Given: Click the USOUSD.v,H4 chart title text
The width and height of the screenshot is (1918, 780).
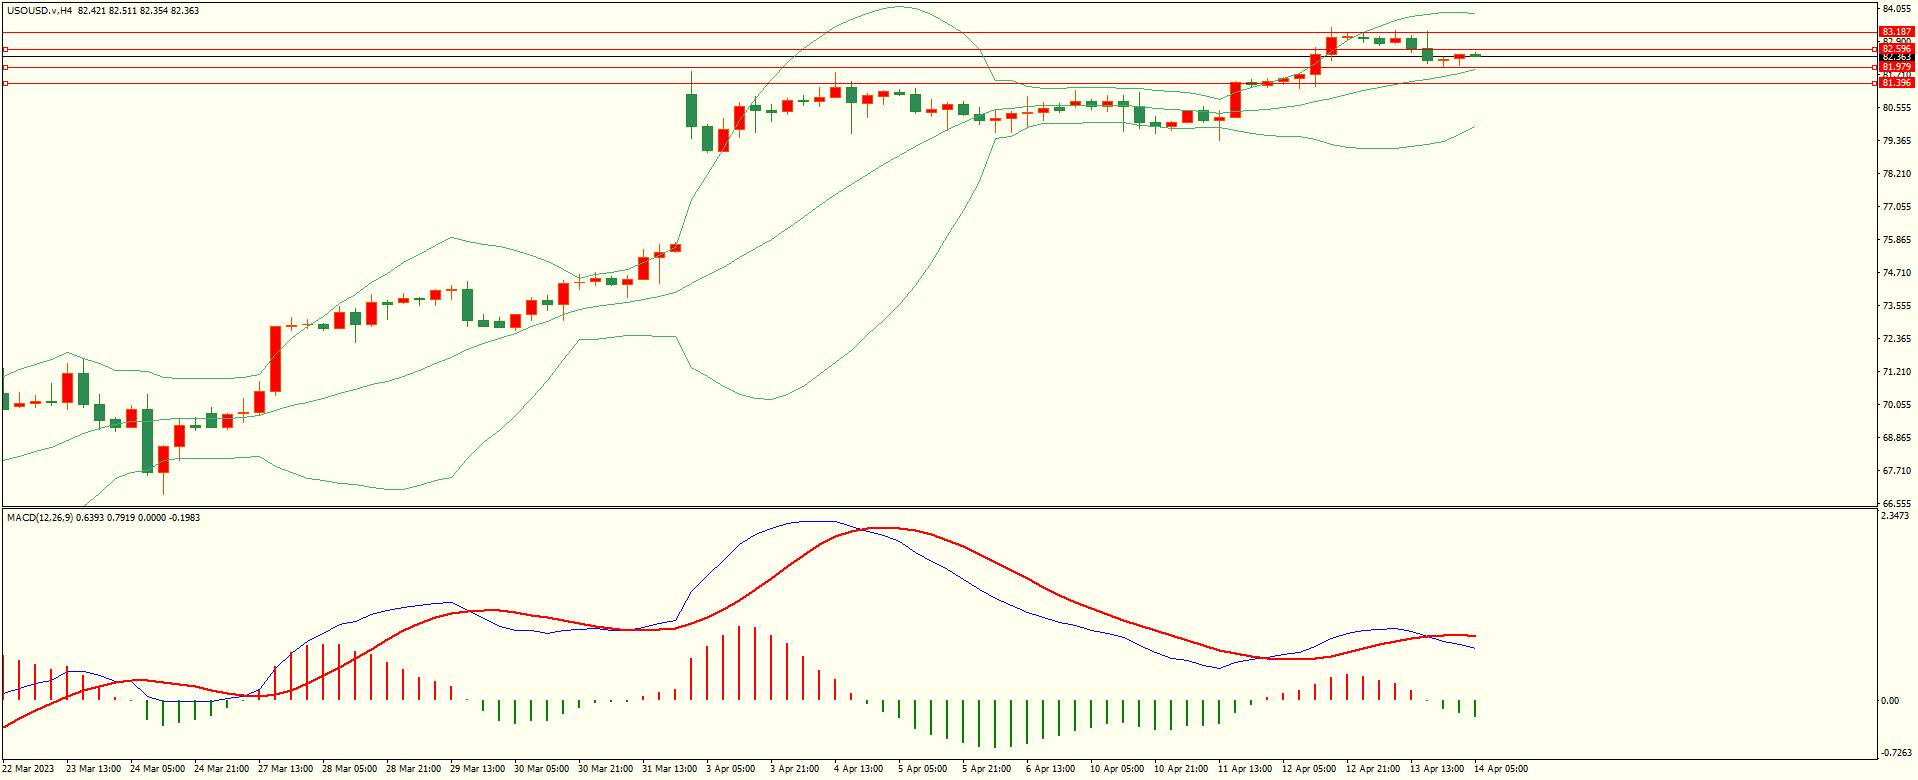Looking at the screenshot, I should coord(39,11).
